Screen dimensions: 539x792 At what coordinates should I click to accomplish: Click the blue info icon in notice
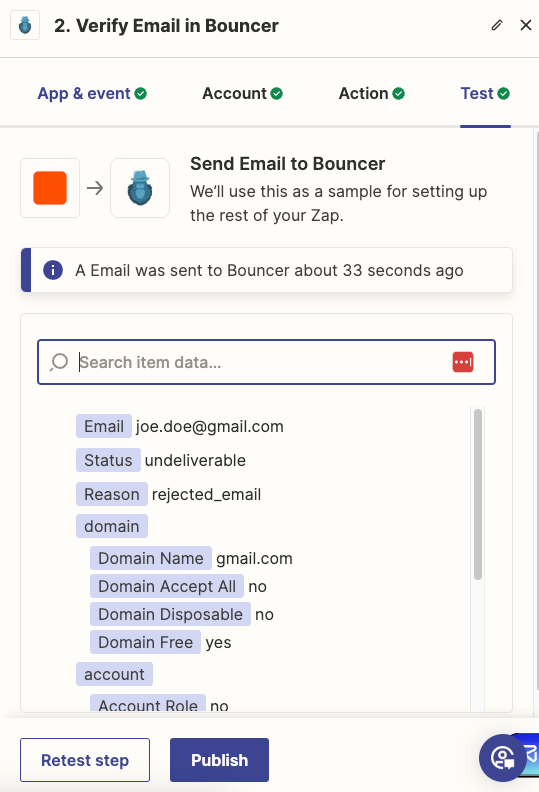[x=53, y=270]
